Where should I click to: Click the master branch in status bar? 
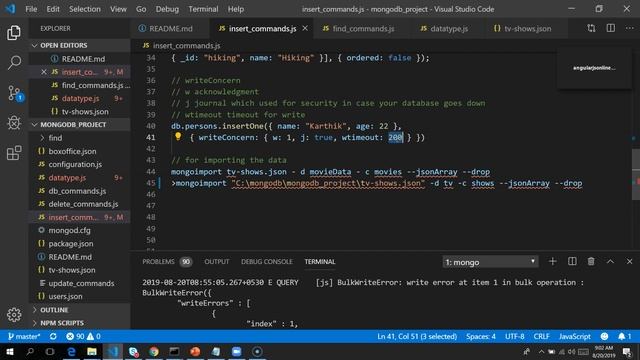tap(24, 336)
